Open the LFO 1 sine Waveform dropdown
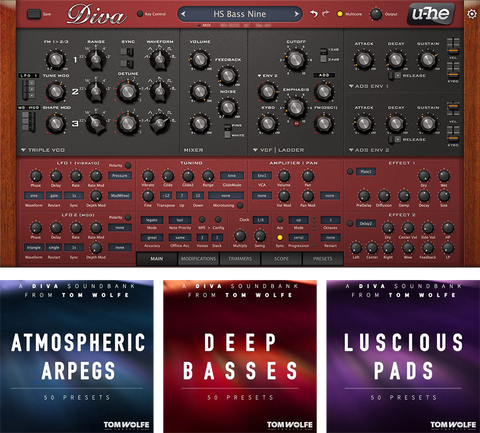Screen dimensions: 480x433 pyautogui.click(x=34, y=195)
